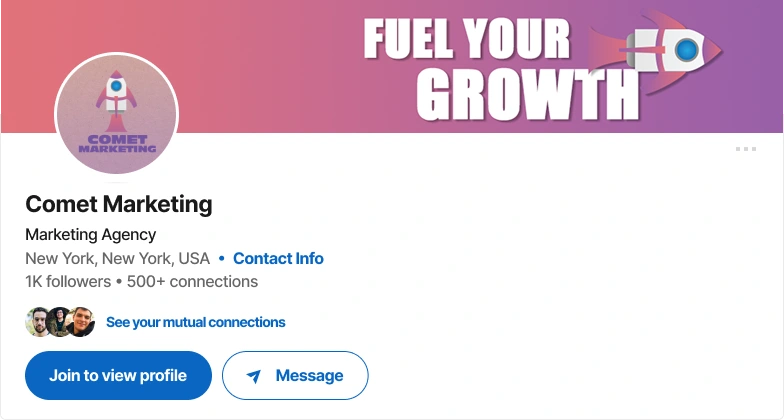This screenshot has width=784, height=420.
Task: Click the 1K followers count
Action: point(68,282)
